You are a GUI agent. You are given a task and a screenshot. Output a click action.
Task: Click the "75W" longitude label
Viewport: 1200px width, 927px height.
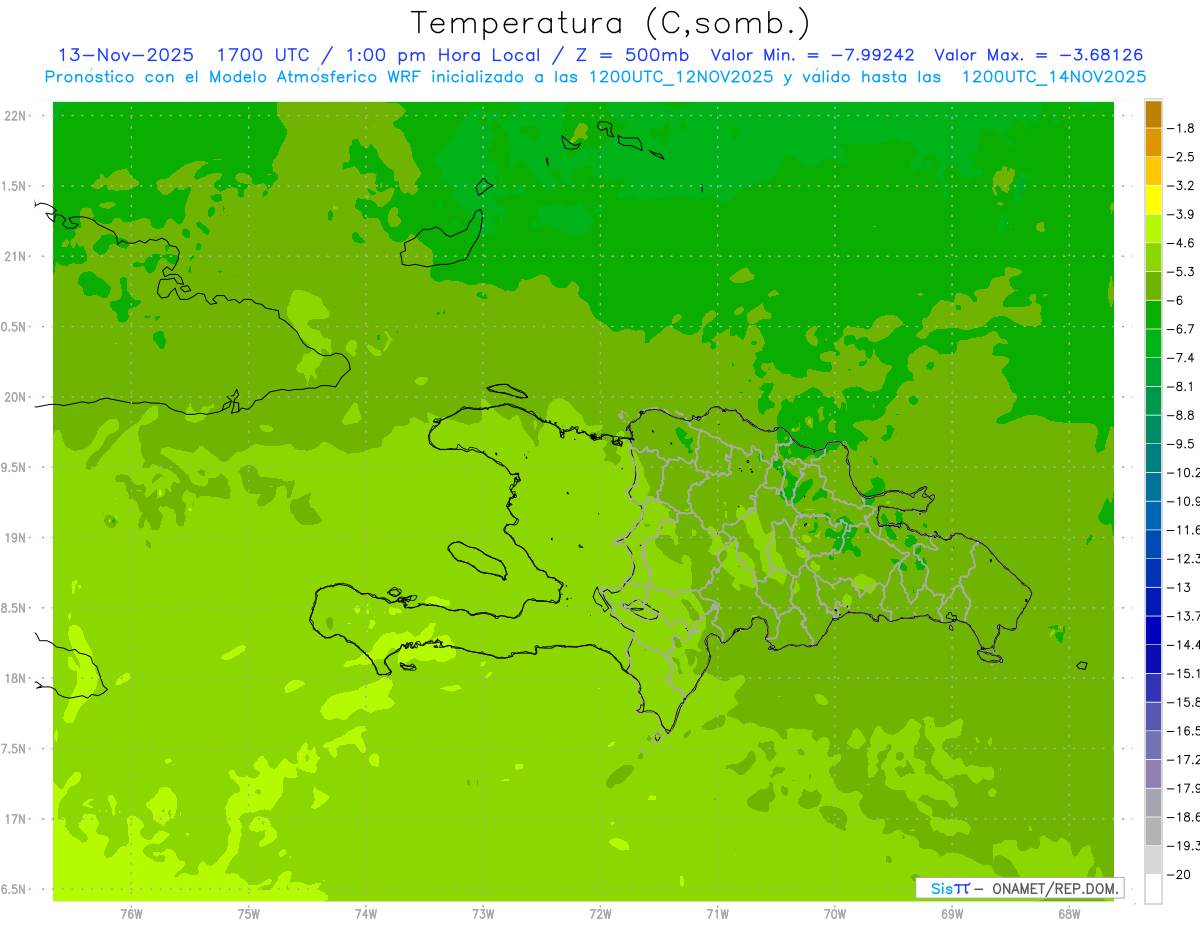[248, 914]
